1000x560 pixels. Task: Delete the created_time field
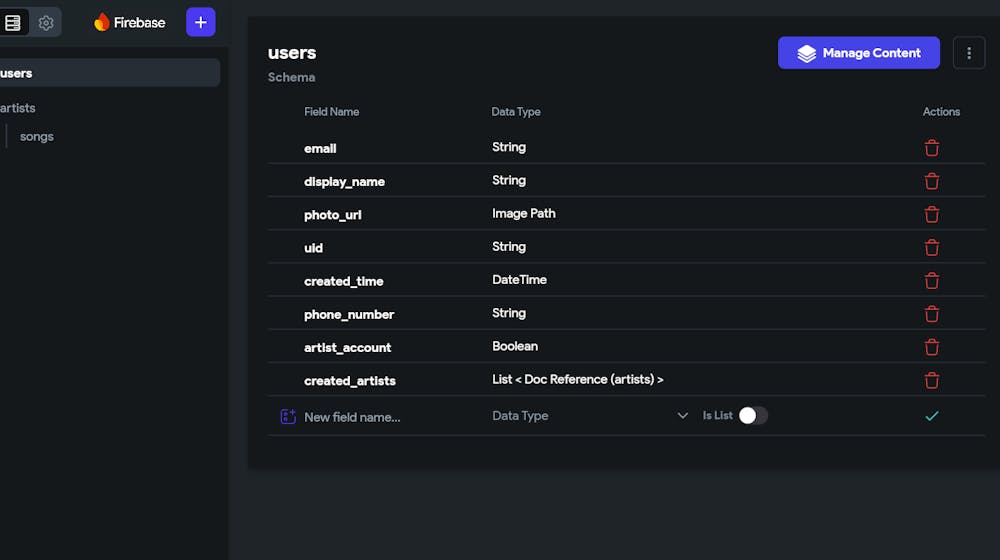[932, 281]
